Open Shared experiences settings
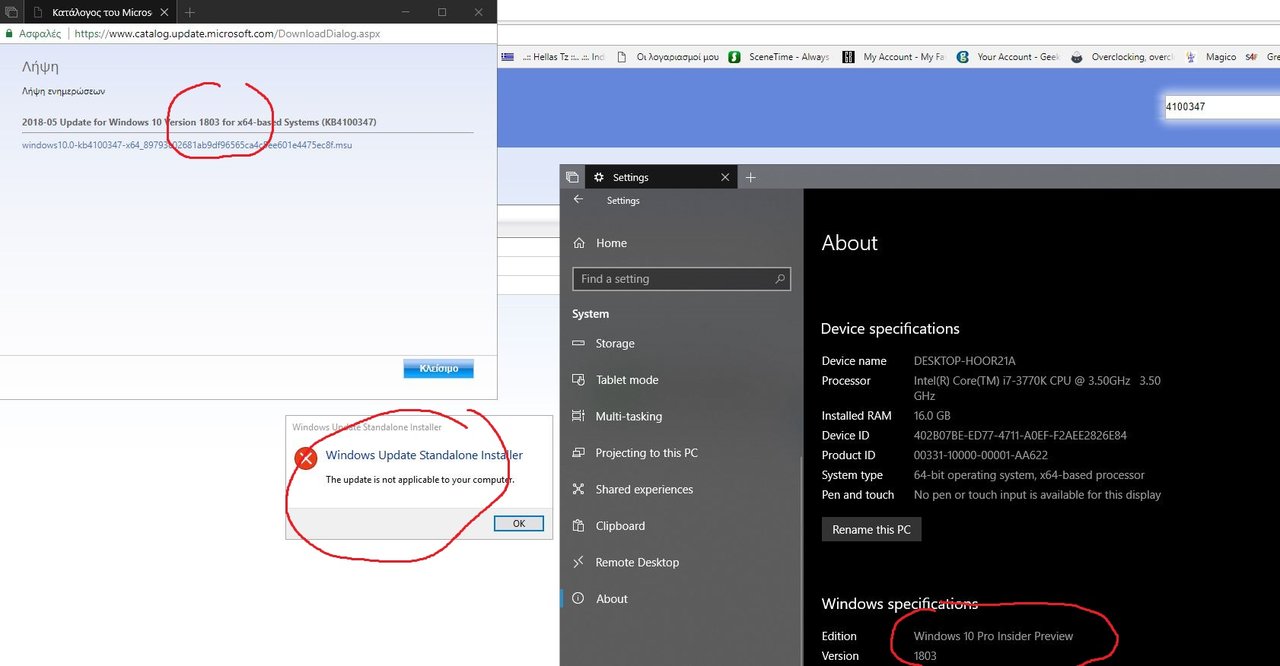1280x666 pixels. click(644, 489)
